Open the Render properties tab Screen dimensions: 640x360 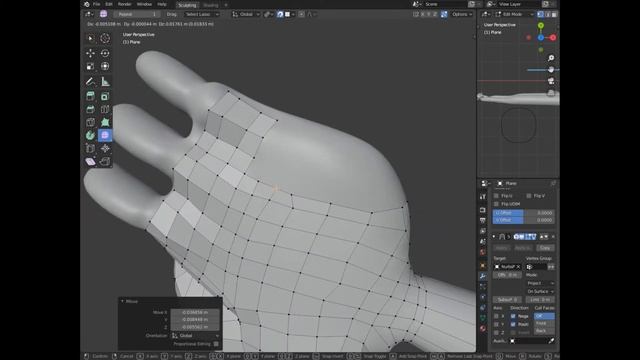pyautogui.click(x=483, y=210)
